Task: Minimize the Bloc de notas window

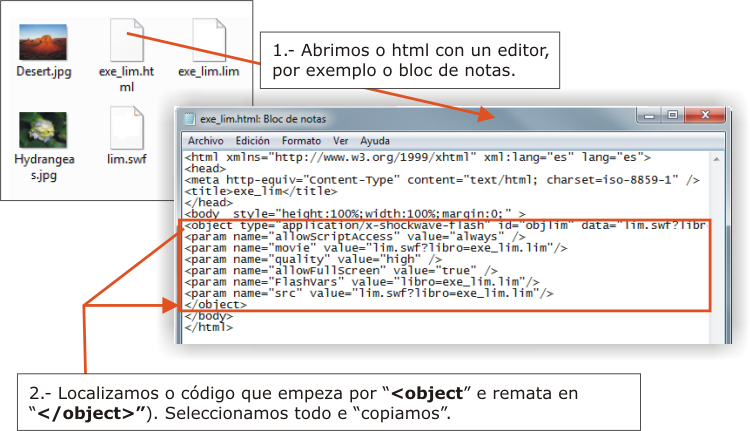Action: [x=651, y=116]
